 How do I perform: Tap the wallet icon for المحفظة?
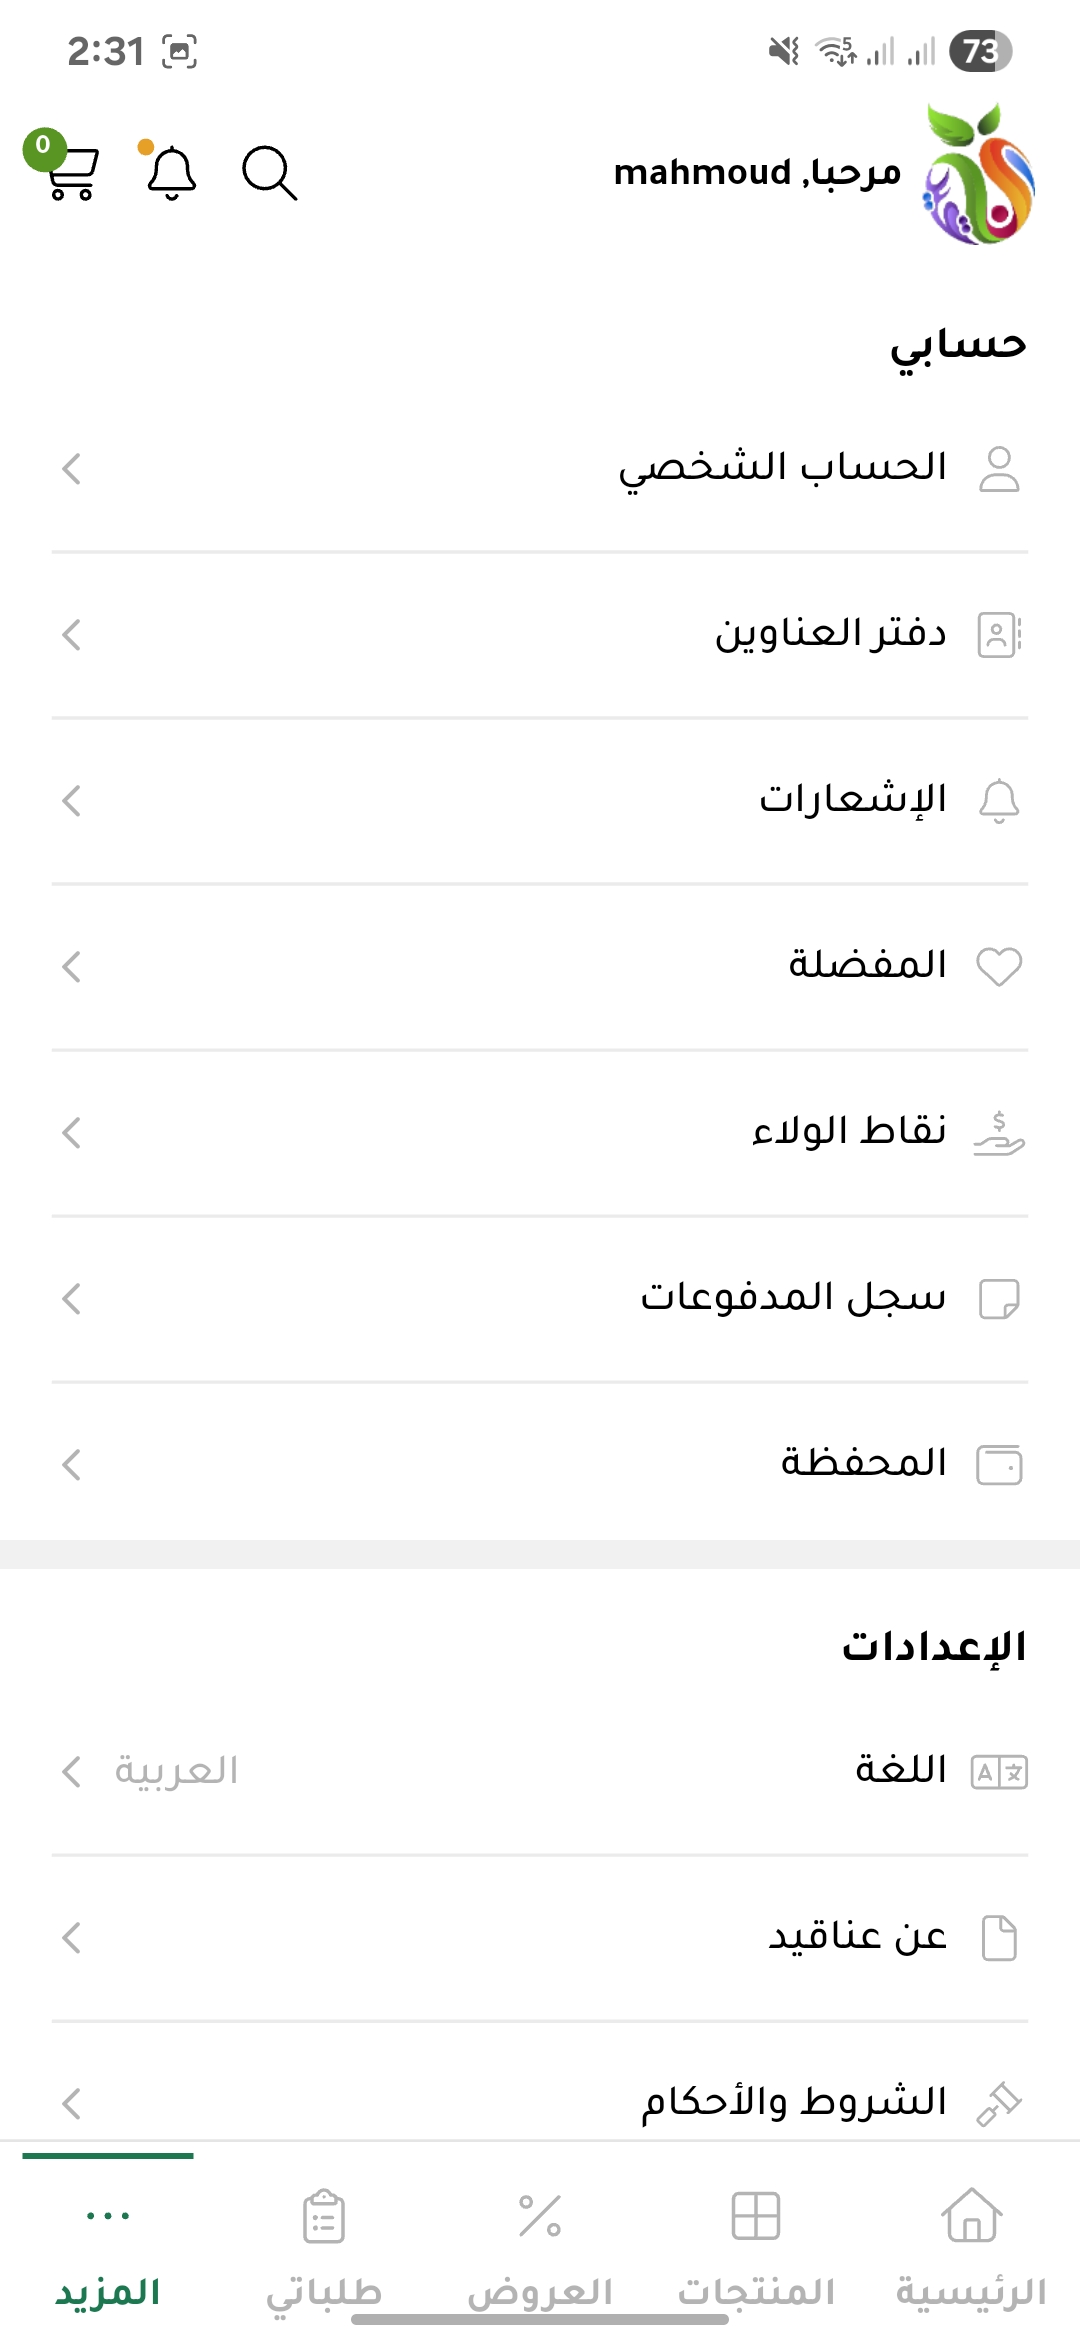pos(999,1465)
